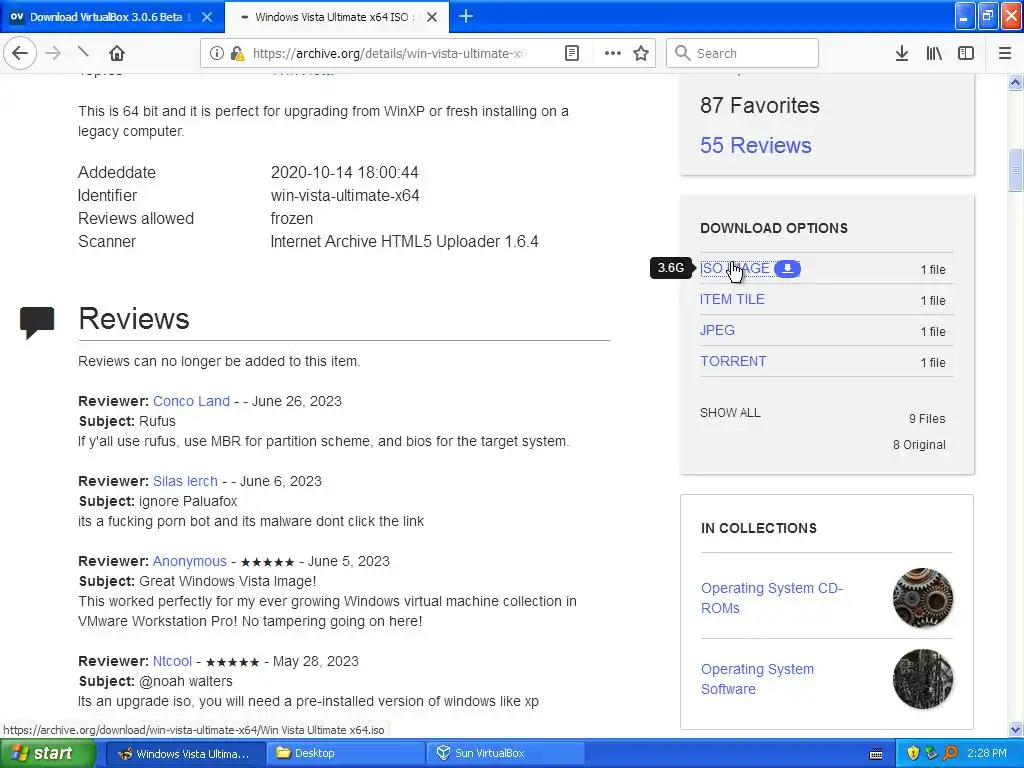Click the Operating System Software thumbnail
The image size is (1024, 768).
coord(922,679)
